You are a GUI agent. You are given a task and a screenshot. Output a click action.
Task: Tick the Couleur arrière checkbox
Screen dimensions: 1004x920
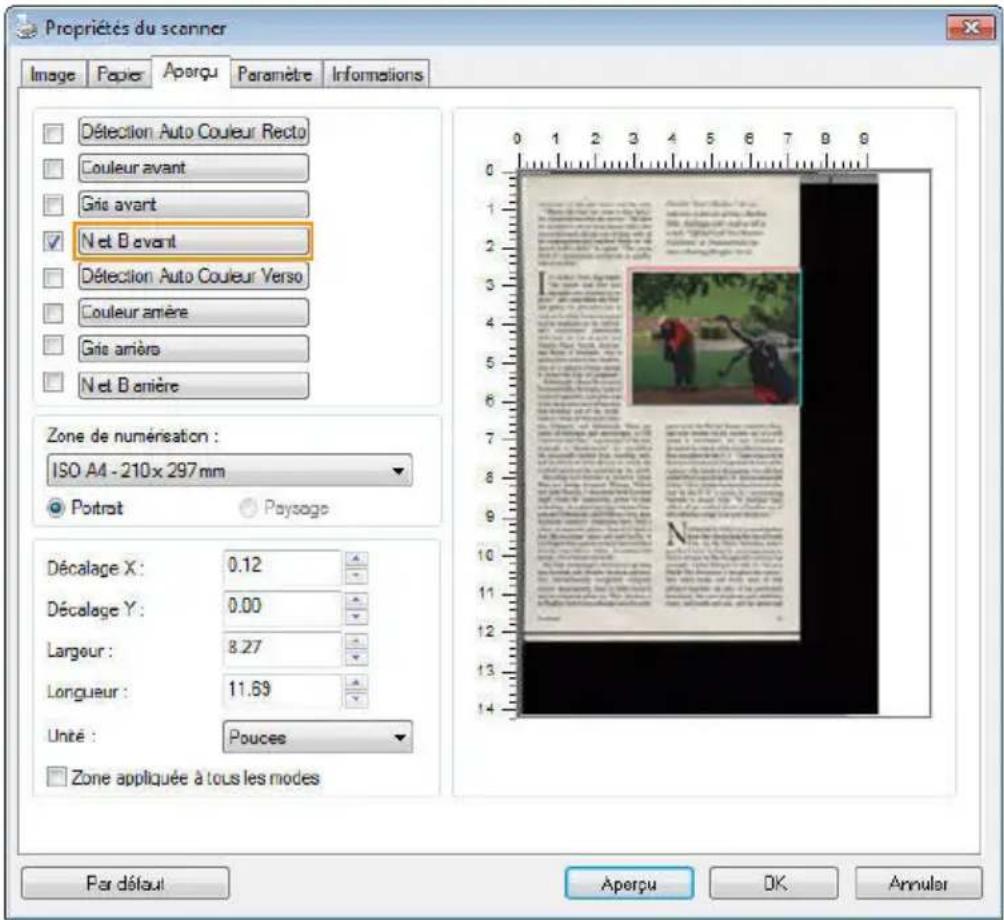click(53, 312)
